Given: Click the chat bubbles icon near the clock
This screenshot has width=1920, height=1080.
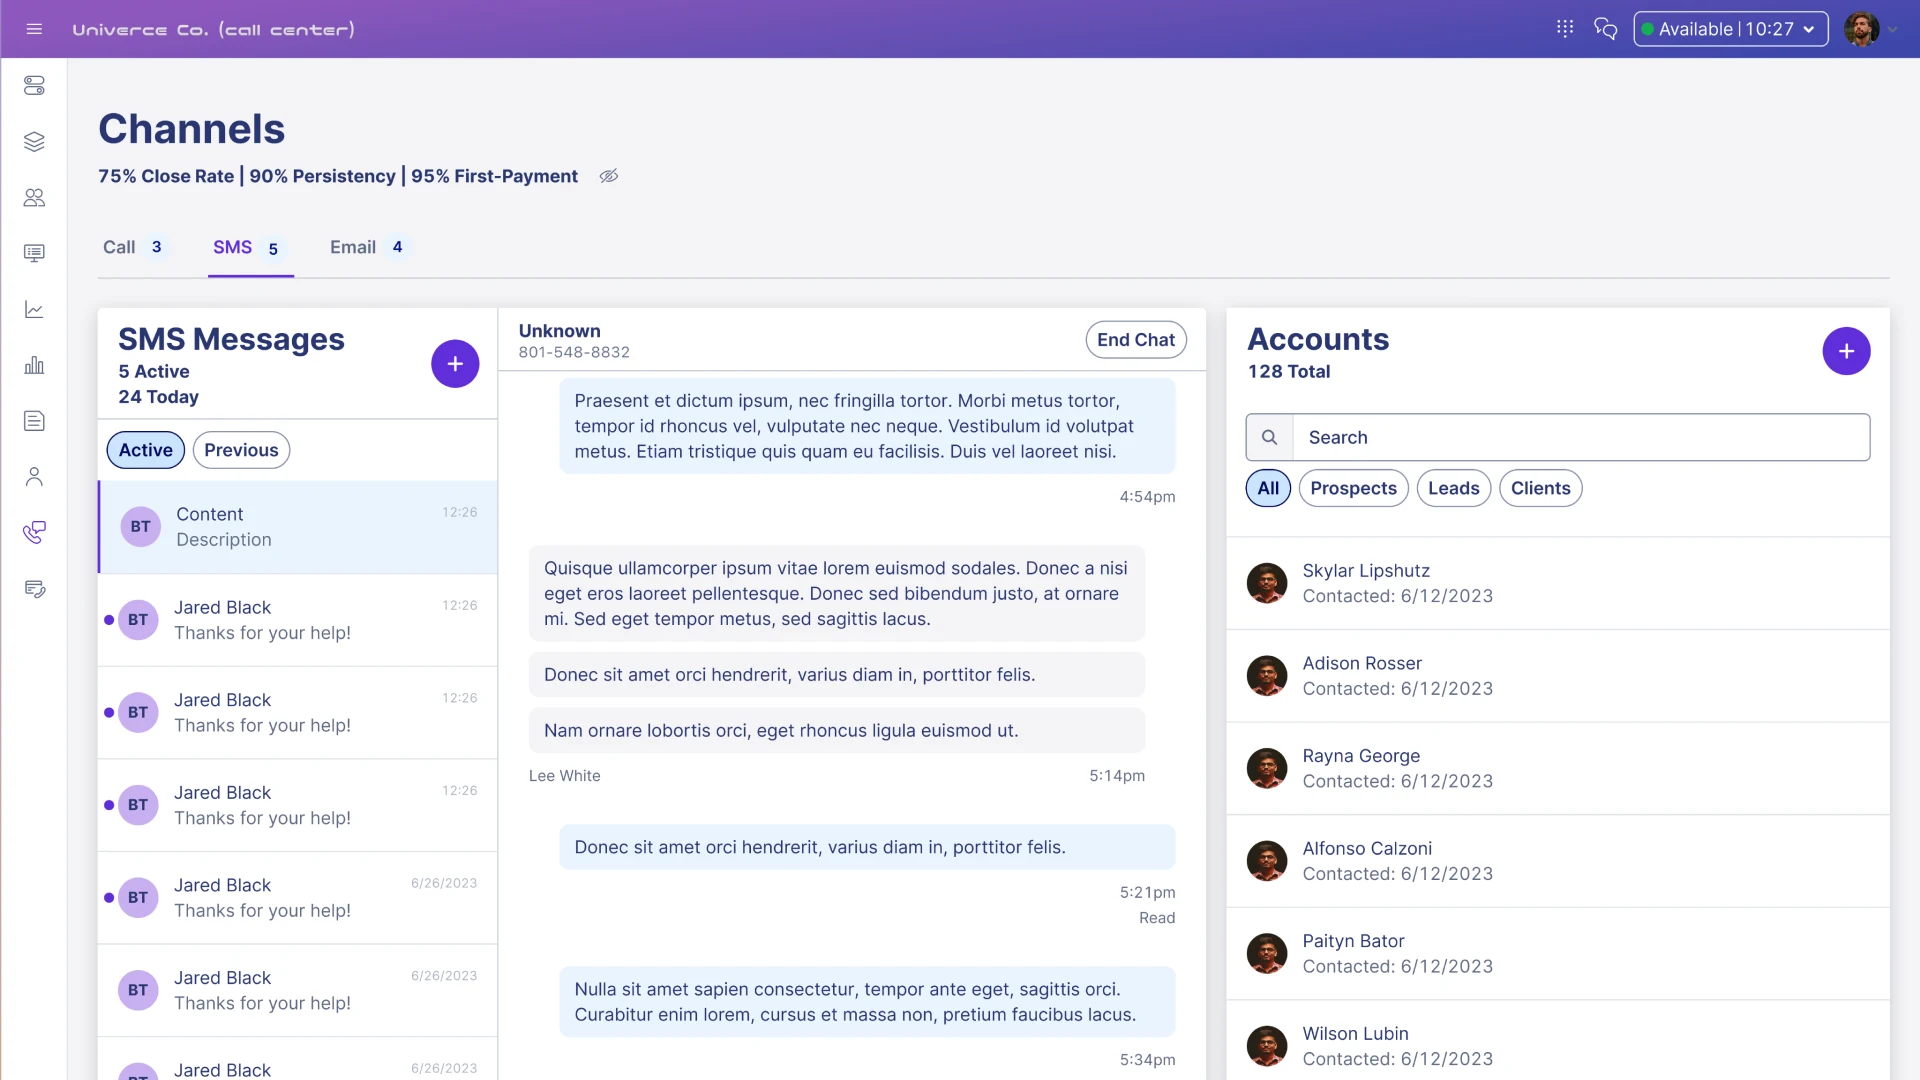Looking at the screenshot, I should tap(1605, 29).
